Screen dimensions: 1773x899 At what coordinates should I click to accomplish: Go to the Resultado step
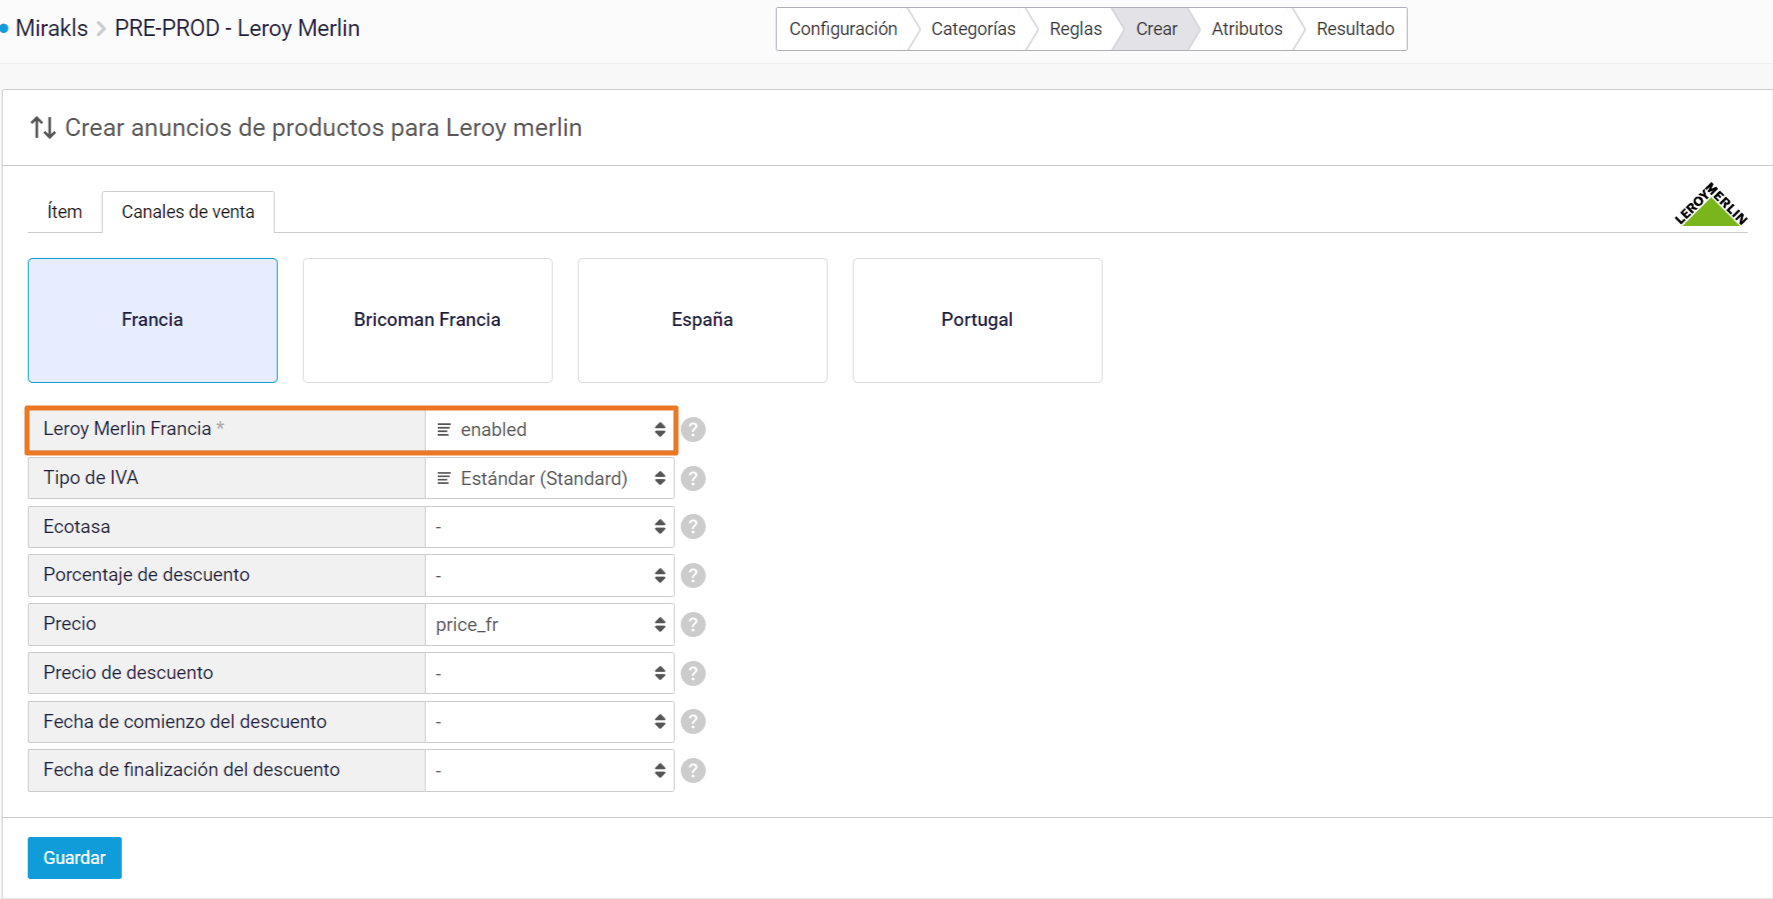(x=1355, y=29)
